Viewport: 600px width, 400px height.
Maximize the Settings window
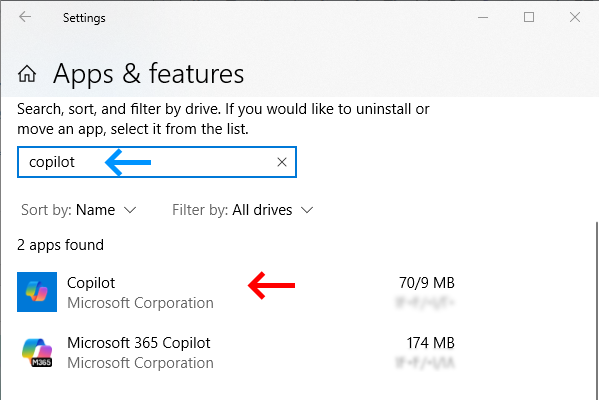529,17
